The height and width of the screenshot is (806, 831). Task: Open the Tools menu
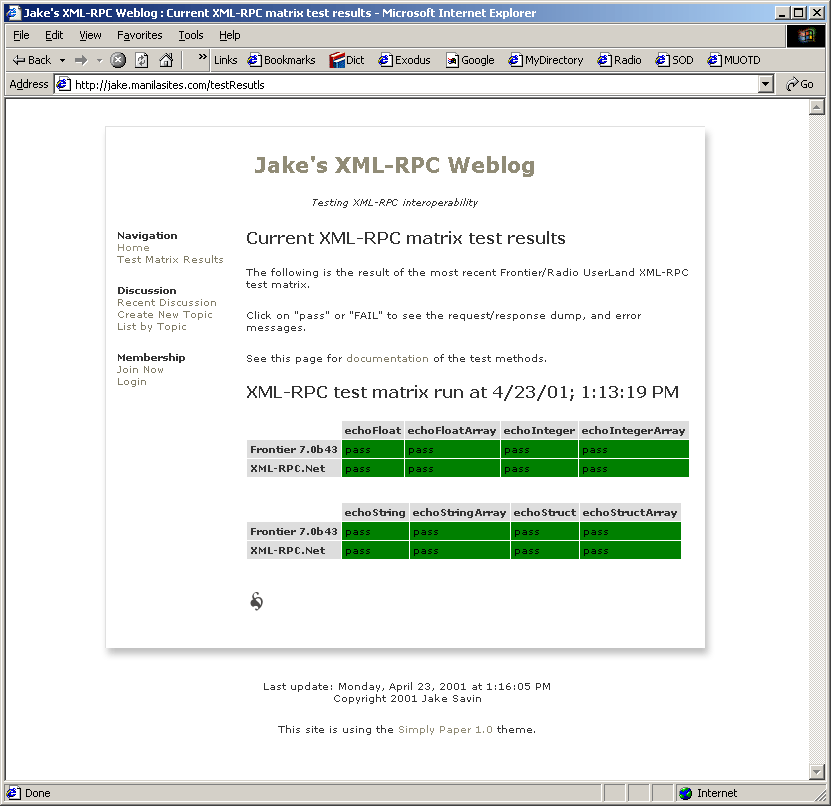(x=190, y=35)
